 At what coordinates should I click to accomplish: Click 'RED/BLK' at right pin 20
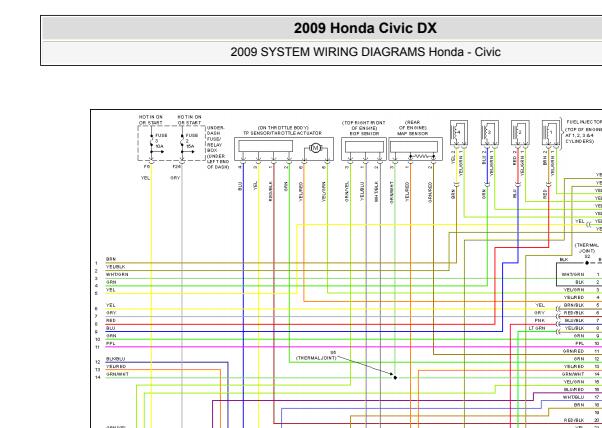point(574,420)
